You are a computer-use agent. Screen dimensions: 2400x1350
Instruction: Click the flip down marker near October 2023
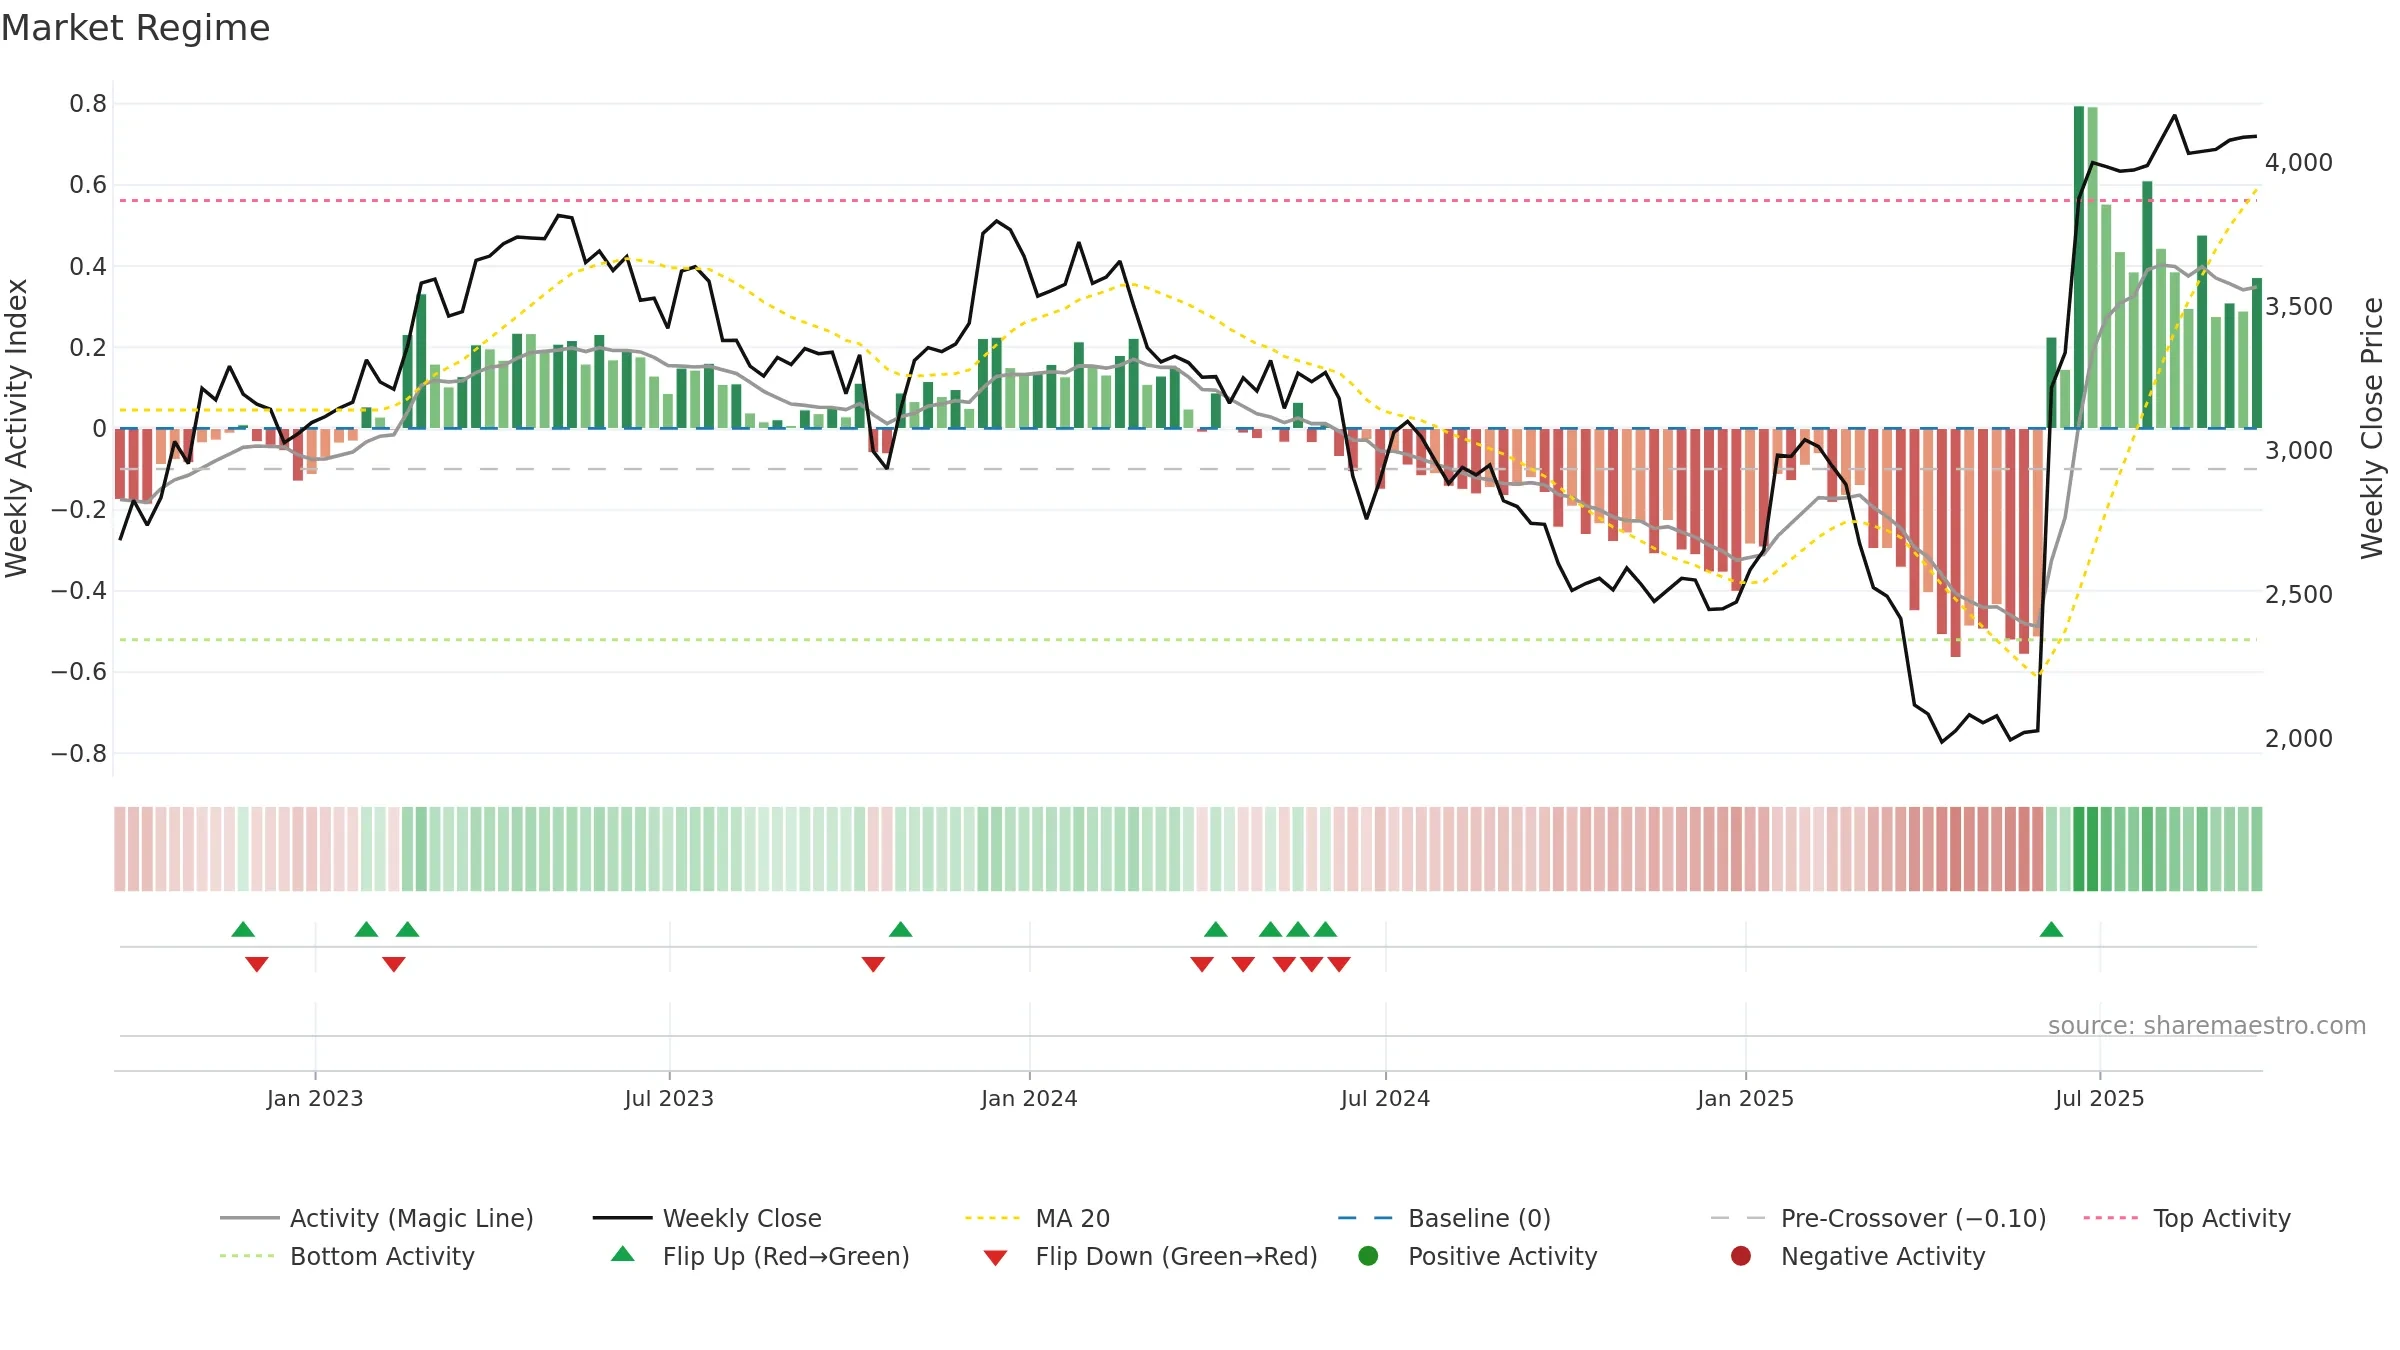[873, 964]
